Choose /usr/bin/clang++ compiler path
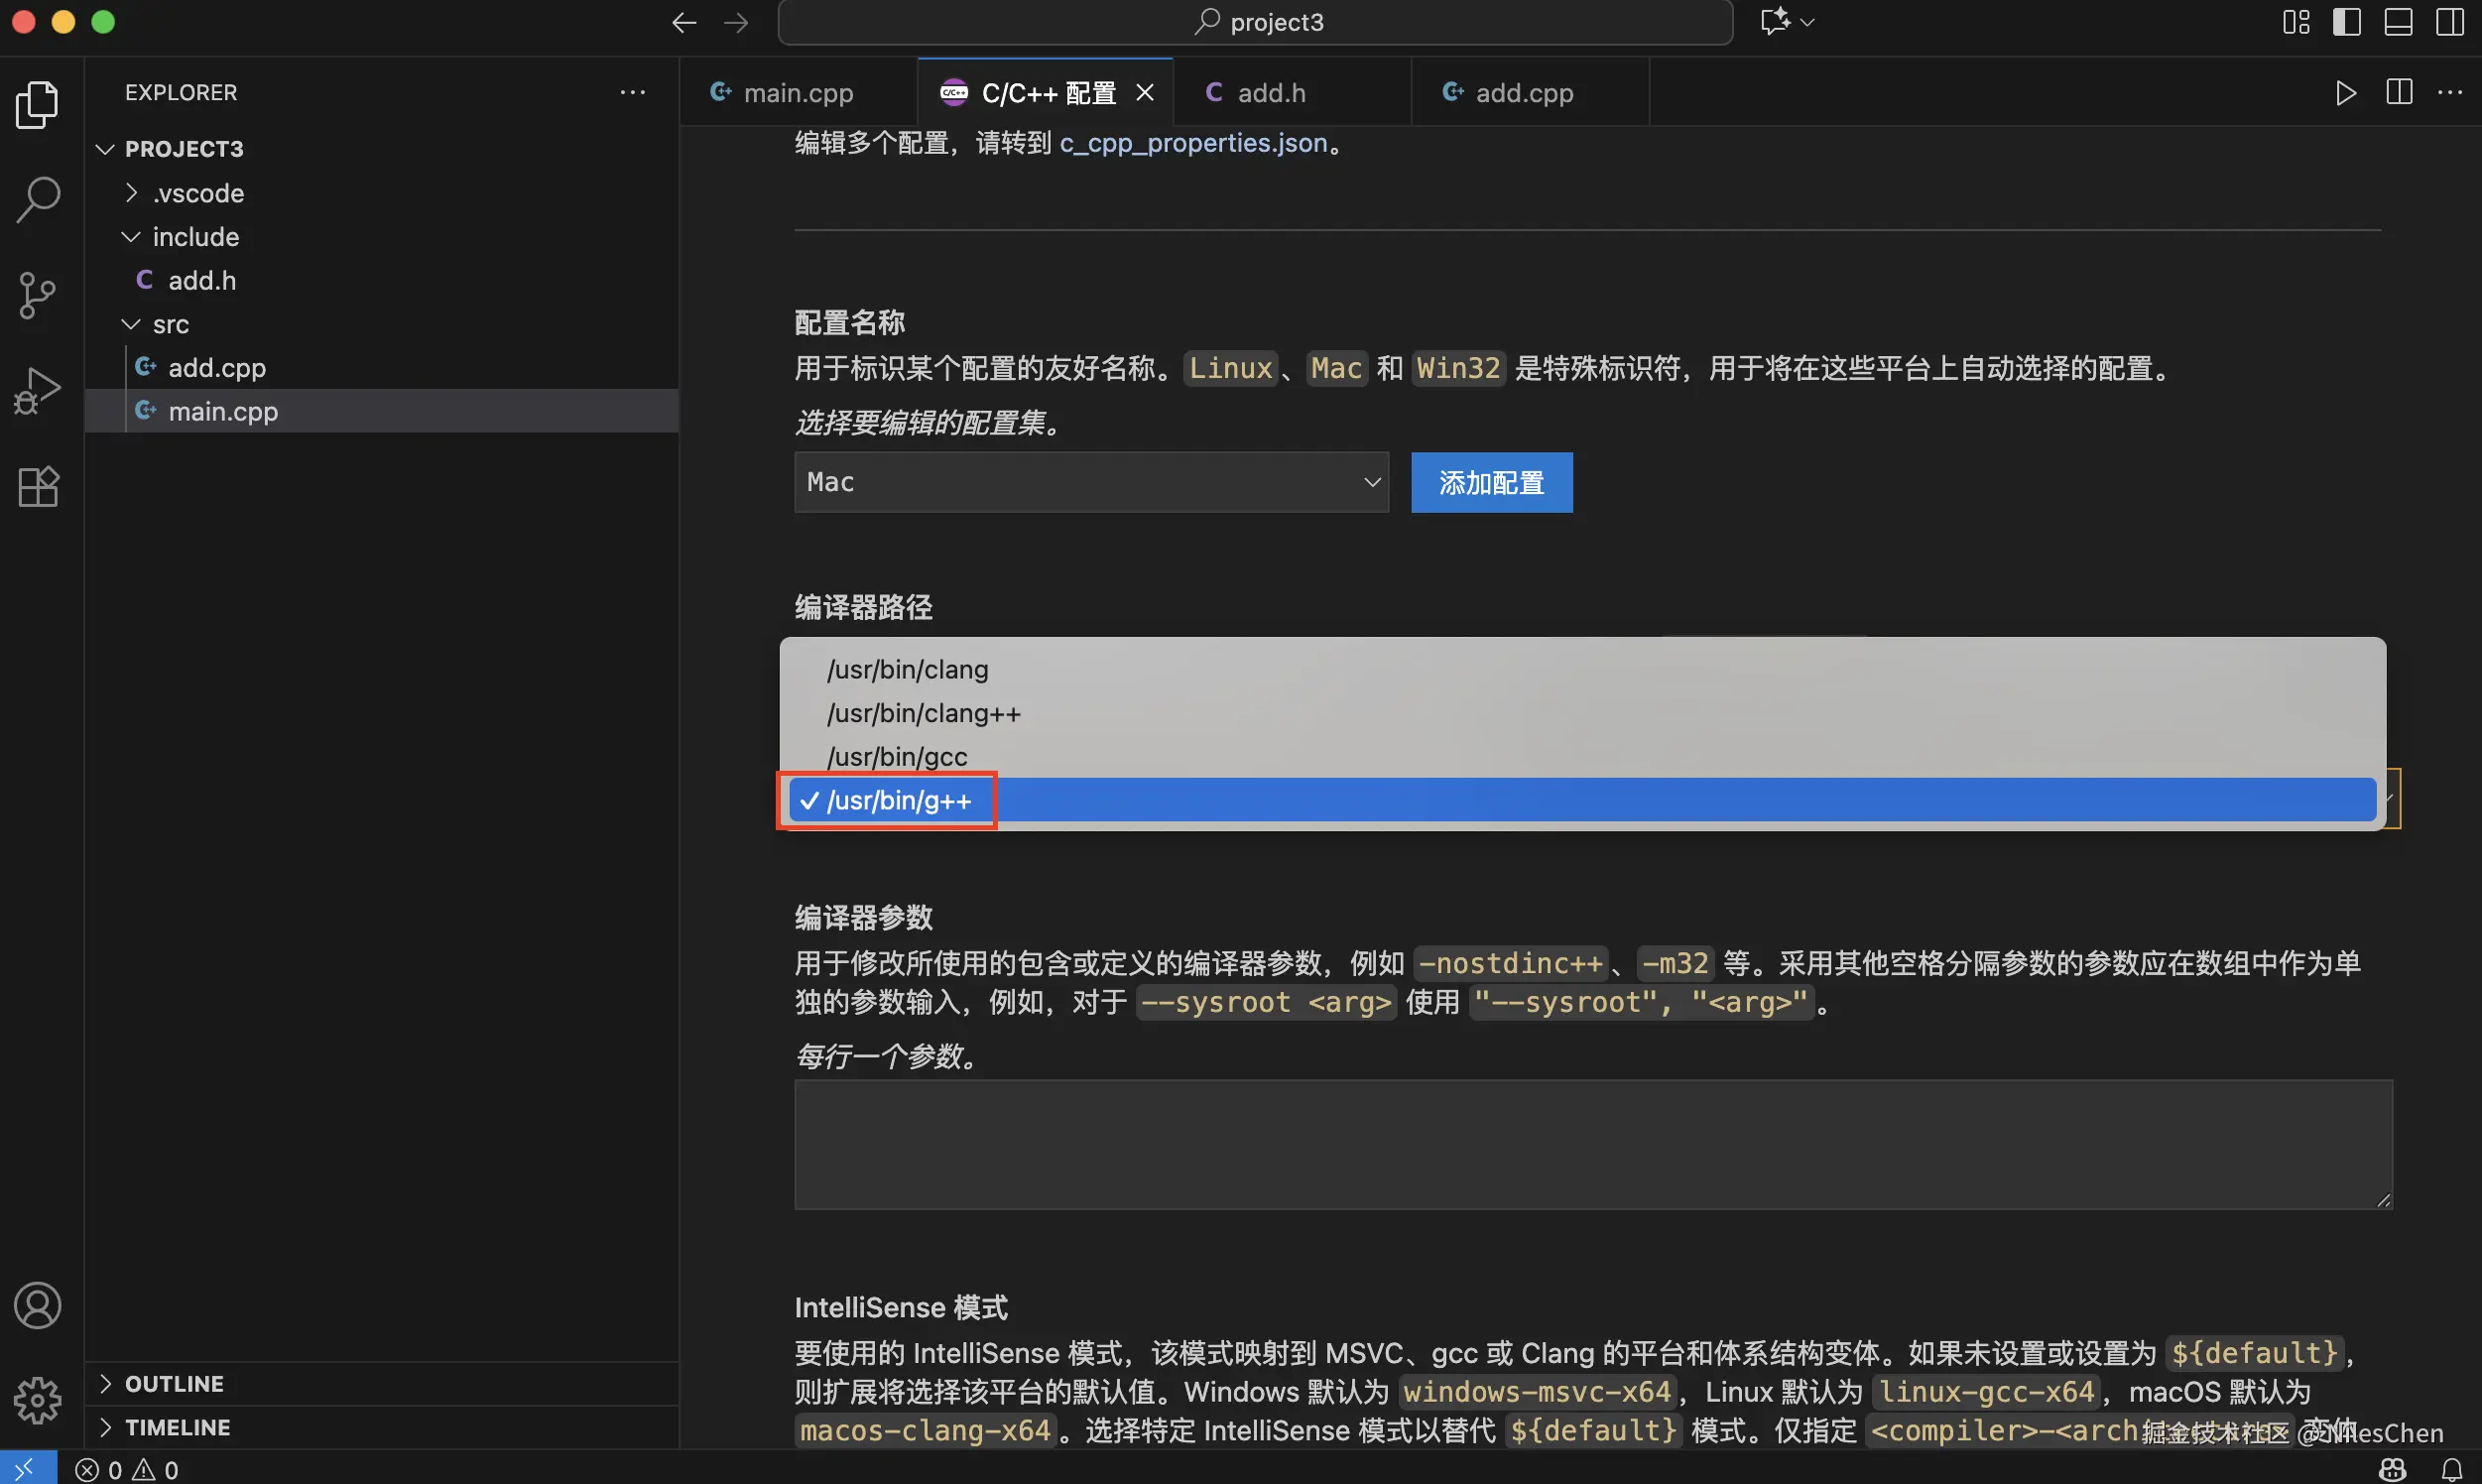The height and width of the screenshot is (1484, 2482). point(1582,713)
